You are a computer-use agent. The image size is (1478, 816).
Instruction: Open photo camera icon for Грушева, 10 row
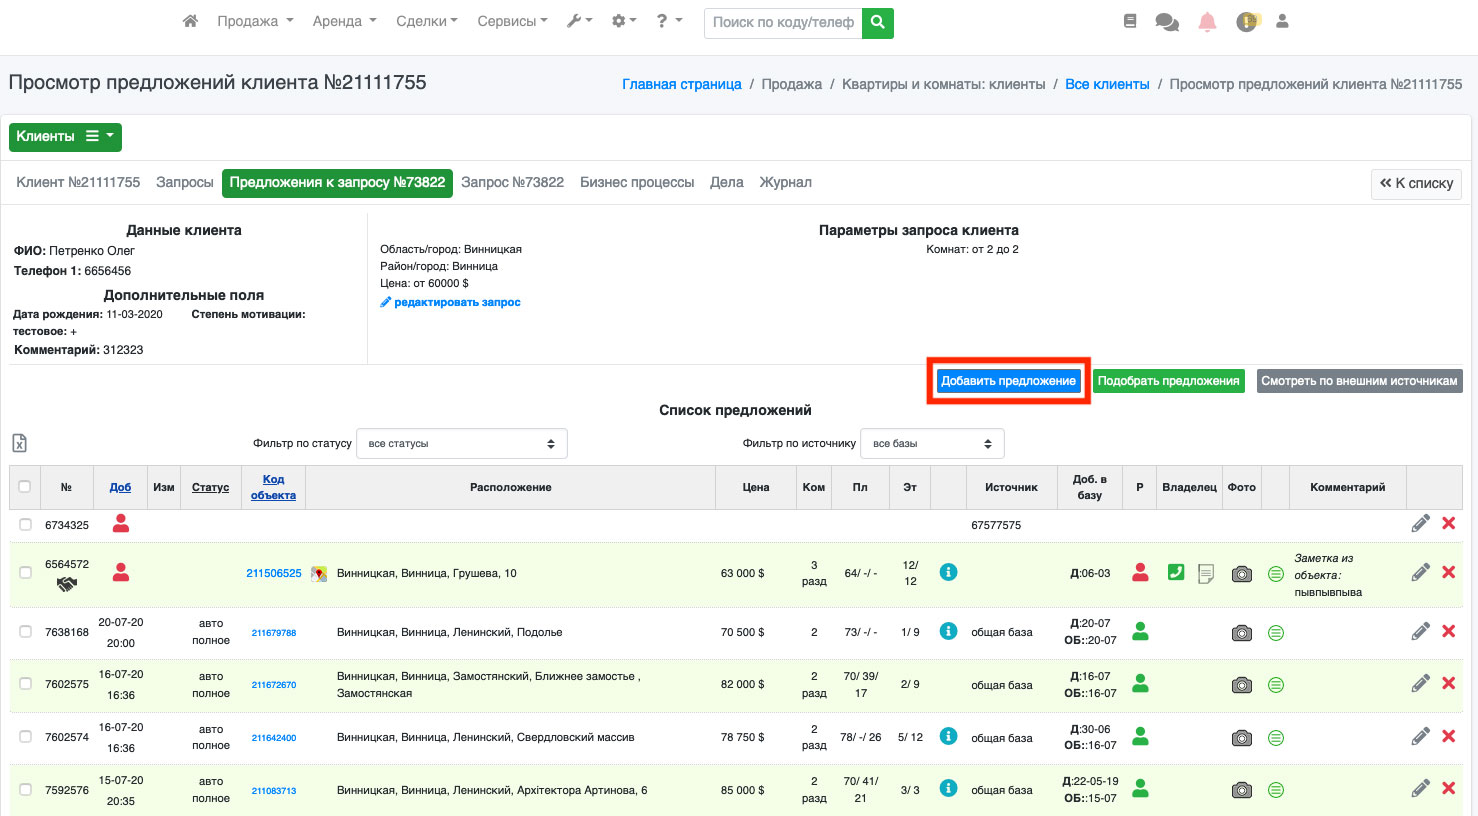[1241, 574]
